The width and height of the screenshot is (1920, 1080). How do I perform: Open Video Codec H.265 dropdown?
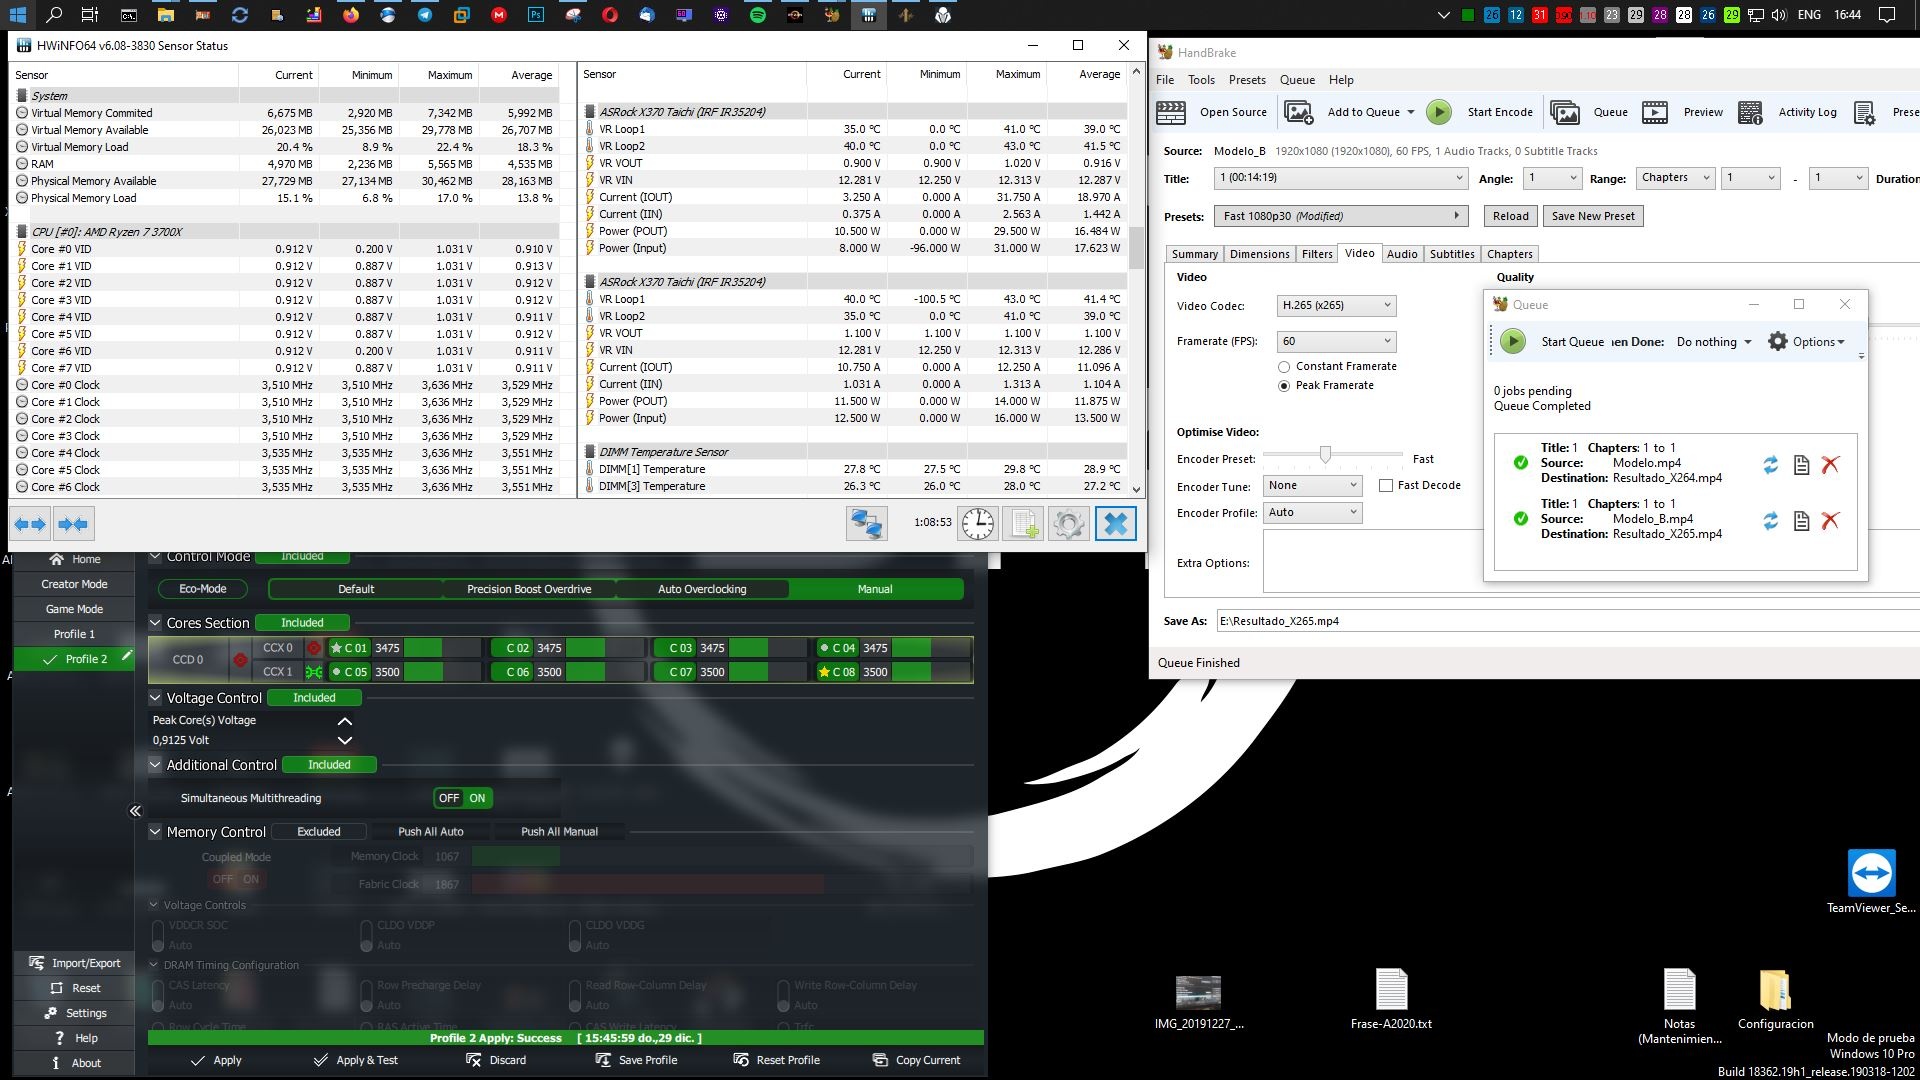click(x=1336, y=306)
